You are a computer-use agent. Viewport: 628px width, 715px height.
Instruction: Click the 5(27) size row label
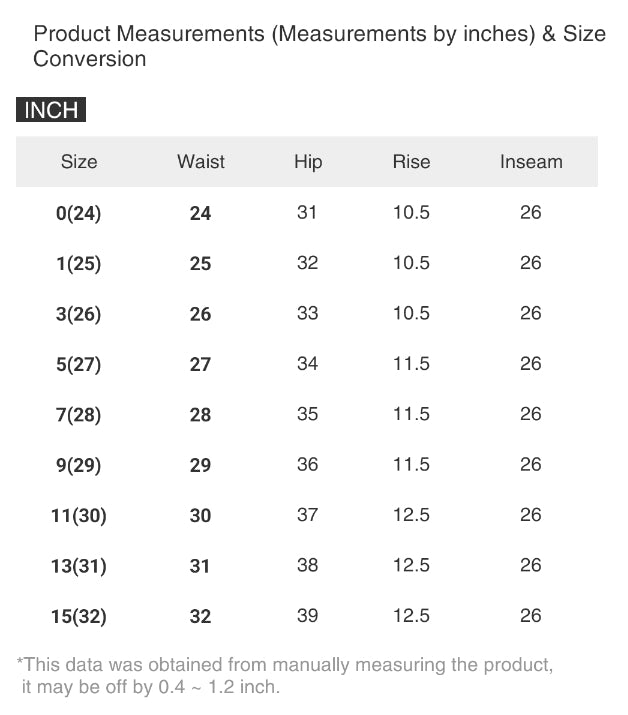(x=79, y=364)
